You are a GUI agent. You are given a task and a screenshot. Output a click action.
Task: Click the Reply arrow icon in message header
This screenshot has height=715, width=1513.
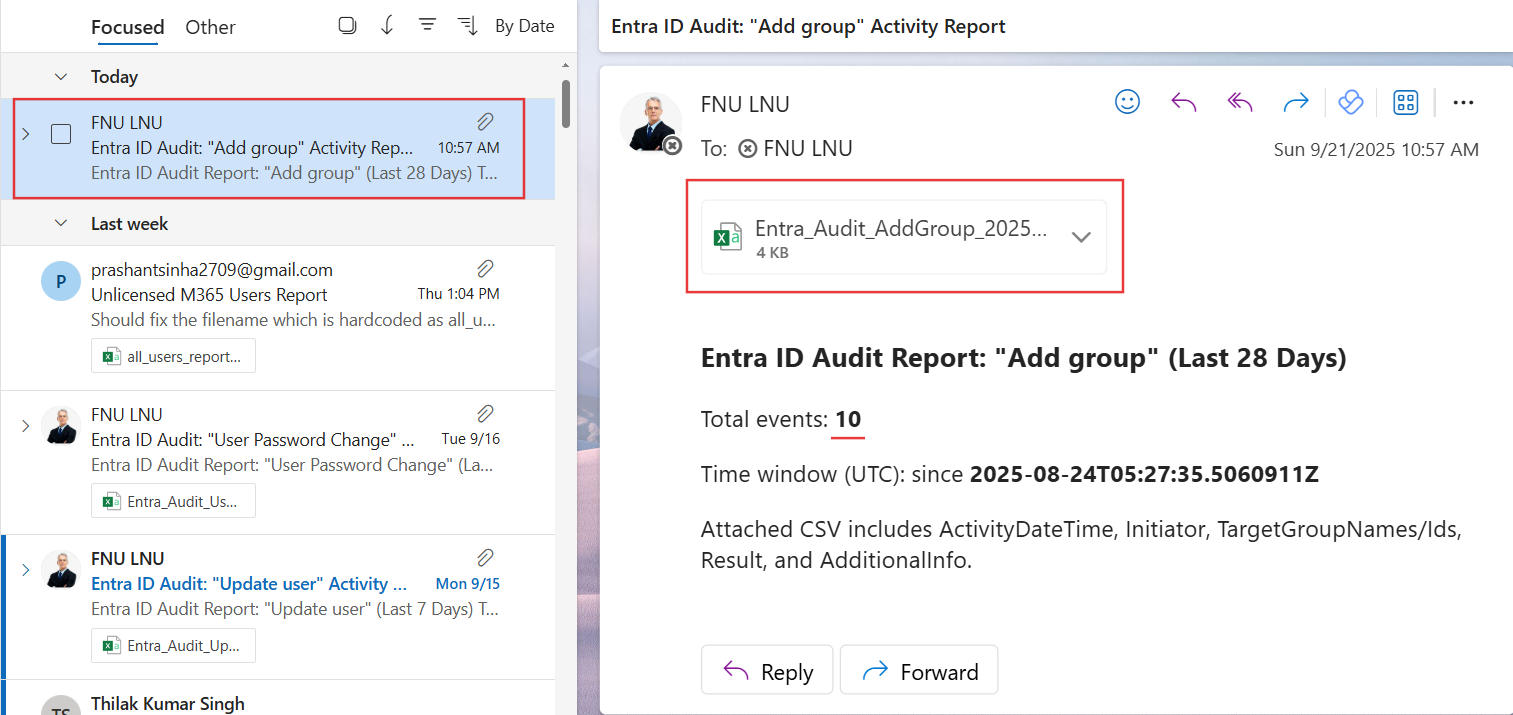(x=1183, y=102)
